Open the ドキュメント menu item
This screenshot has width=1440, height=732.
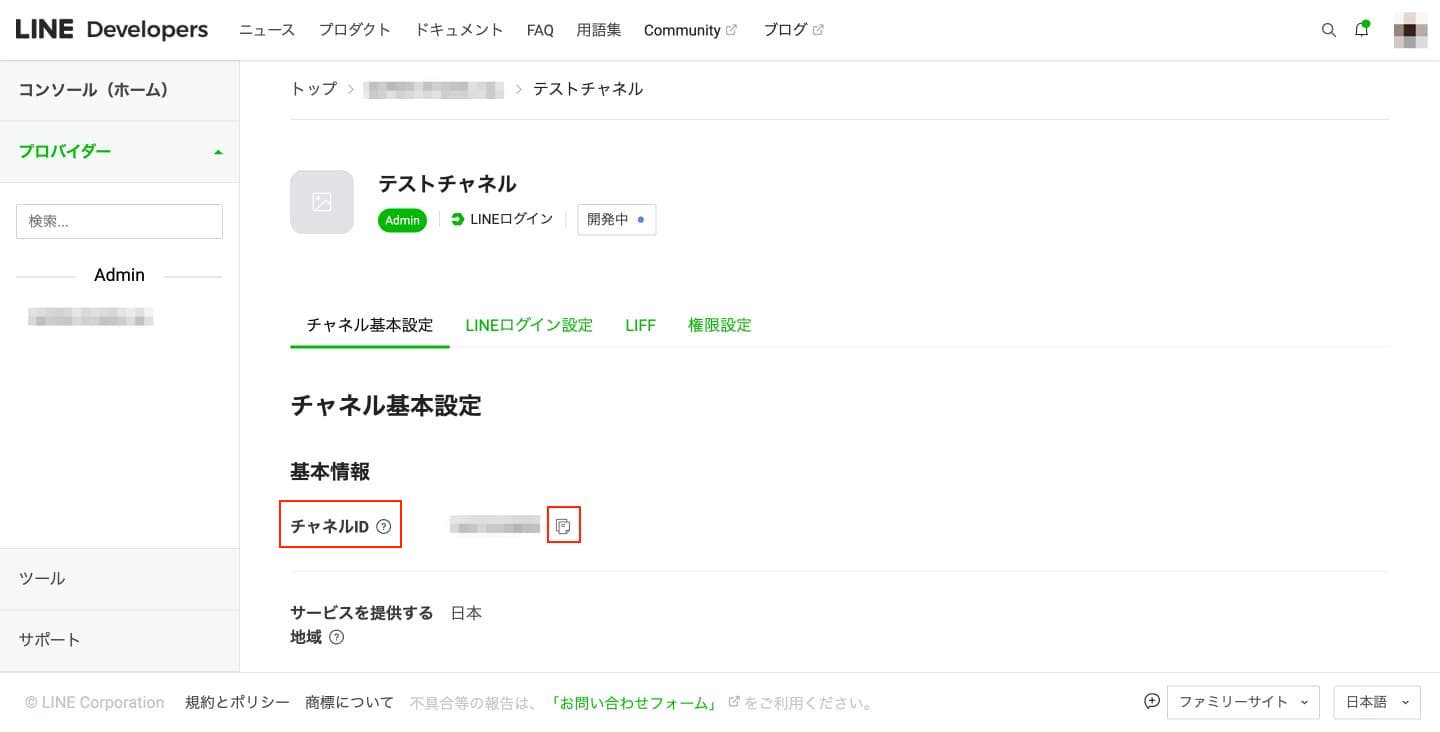tap(459, 30)
